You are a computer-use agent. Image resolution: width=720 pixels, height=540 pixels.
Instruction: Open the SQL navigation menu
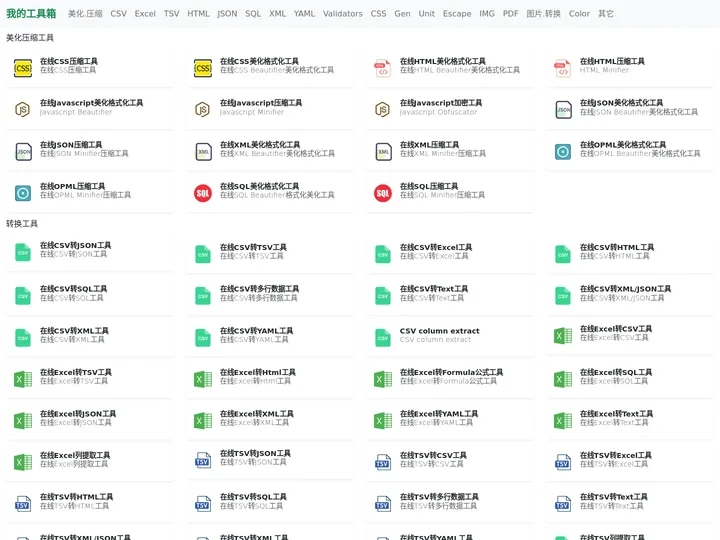point(253,14)
